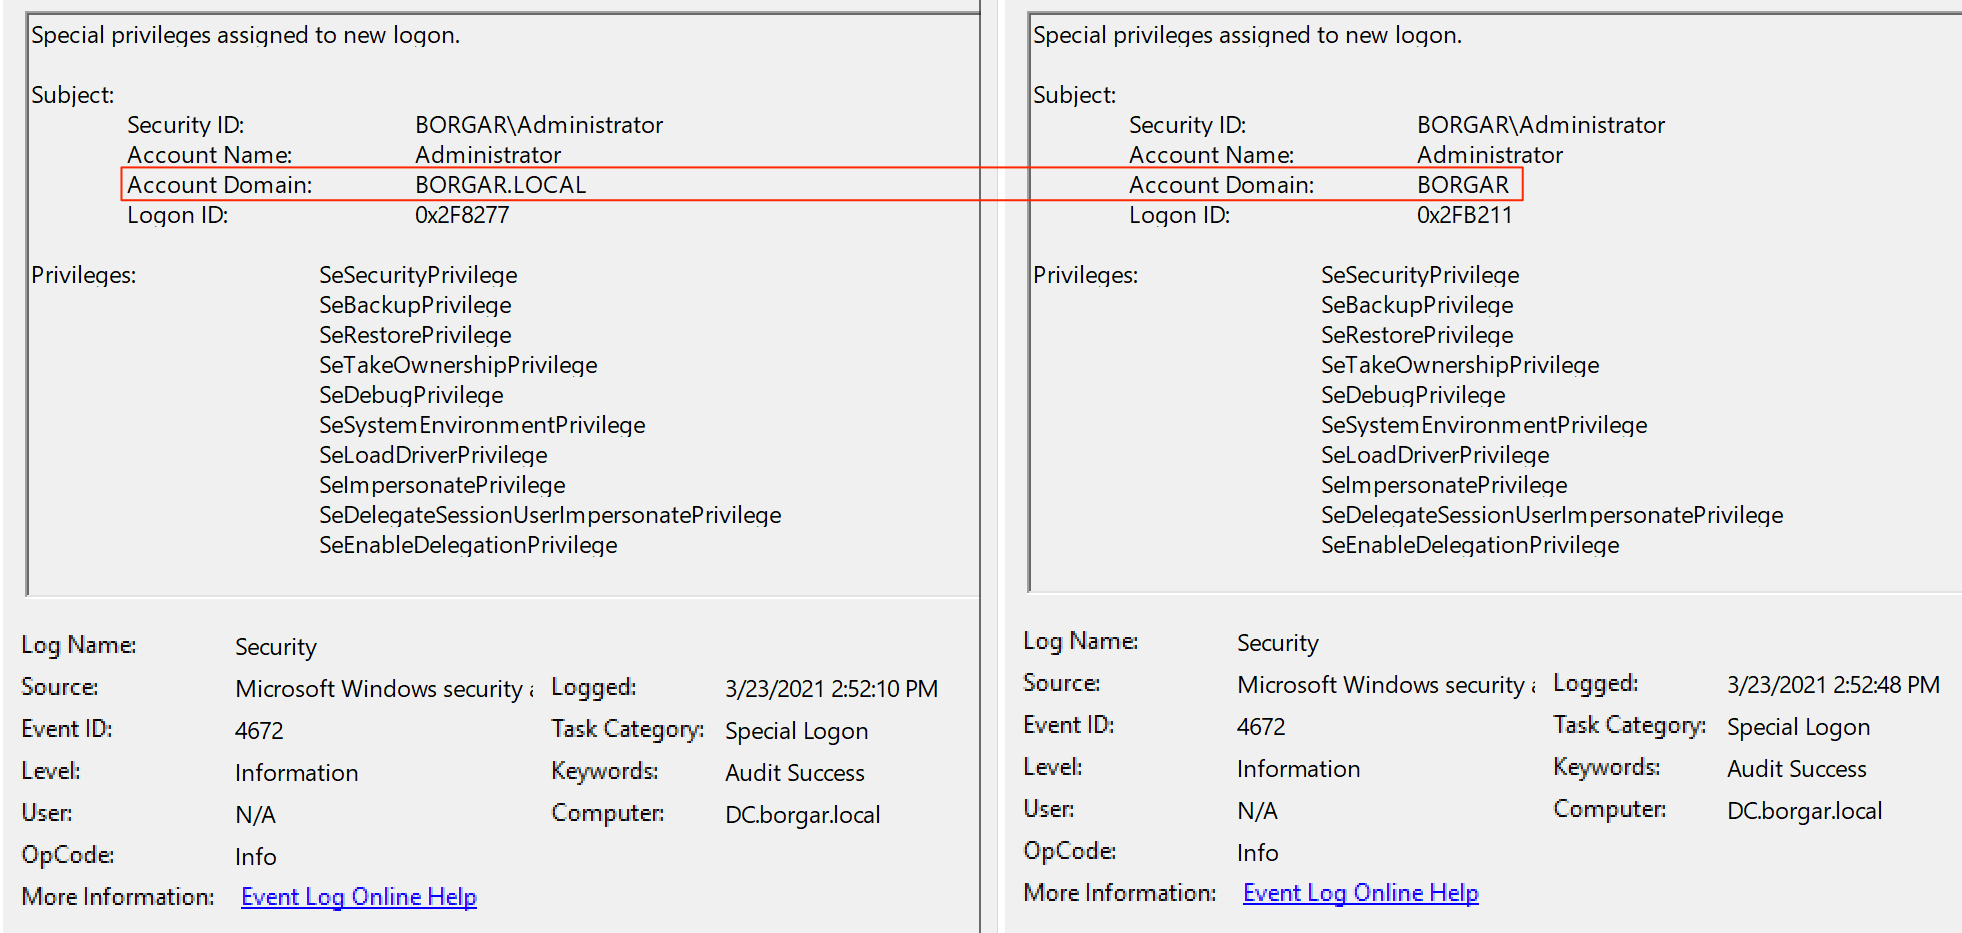Viewport: 1962px width, 933px height.
Task: Select Logon ID value 0x2F8277
Action: coord(462,215)
